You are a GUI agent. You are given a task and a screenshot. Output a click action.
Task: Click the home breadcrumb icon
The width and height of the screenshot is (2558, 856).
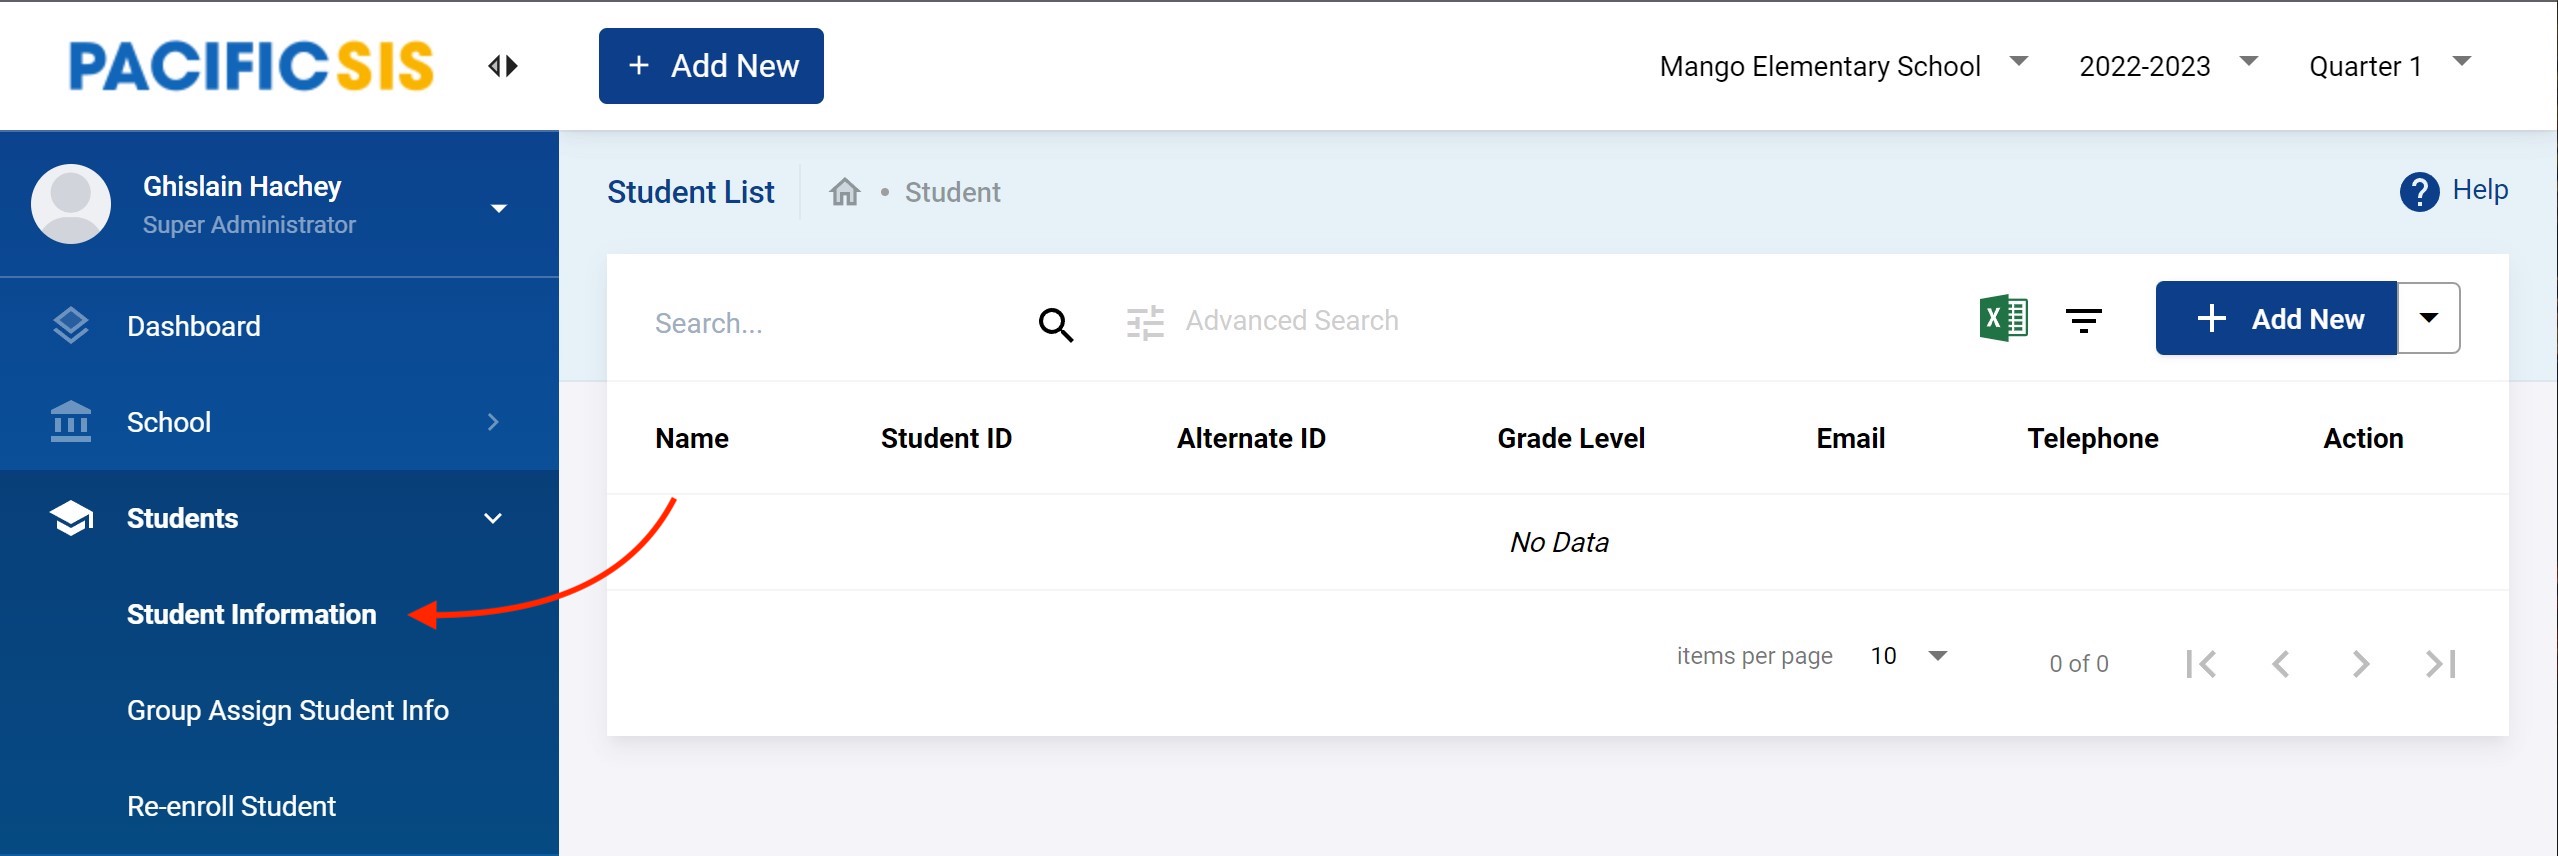[844, 192]
